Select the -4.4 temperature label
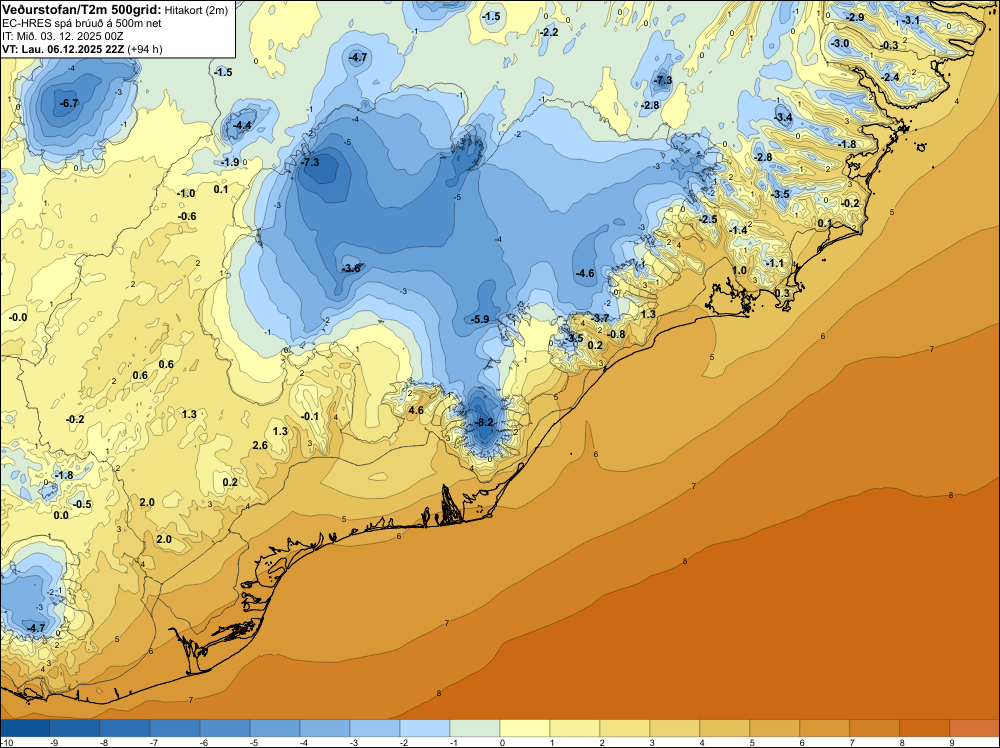Image resolution: width=1000 pixels, height=748 pixels. click(x=242, y=126)
